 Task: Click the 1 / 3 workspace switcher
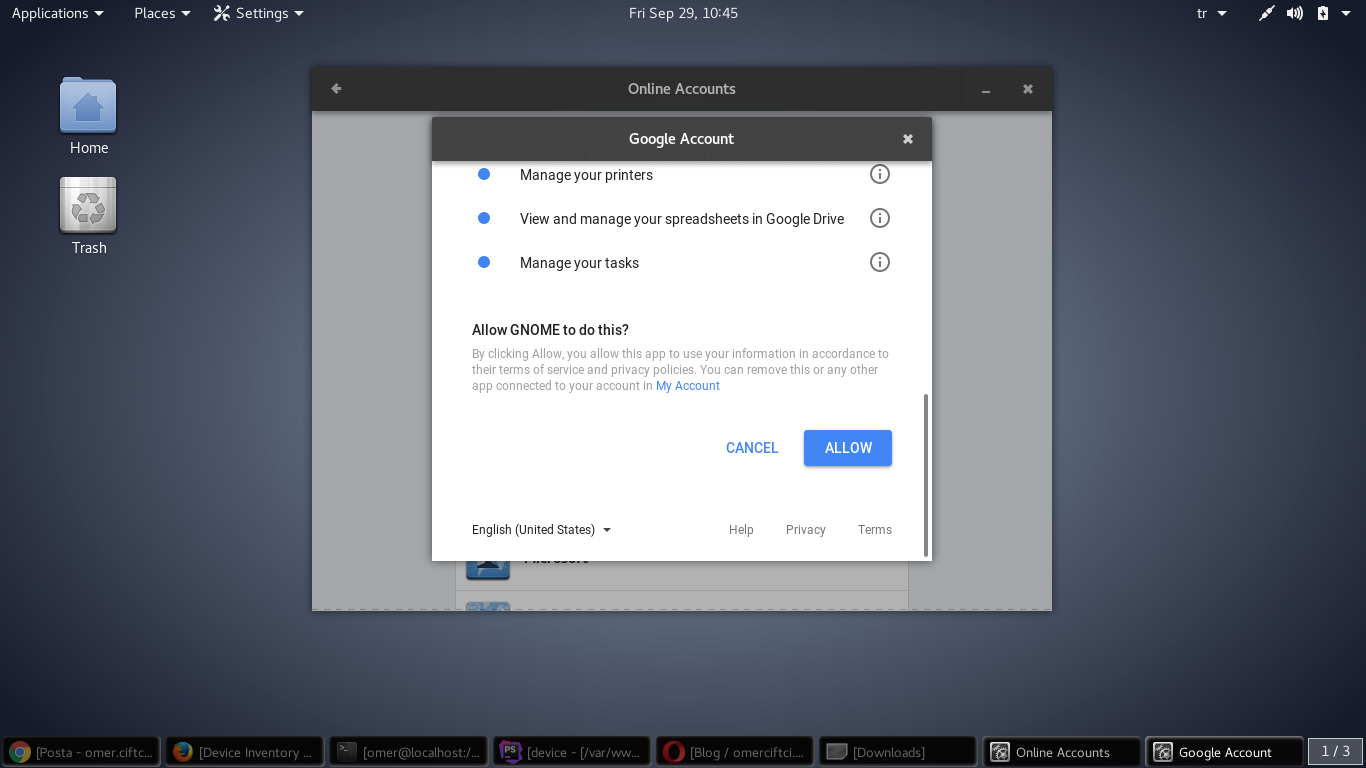[1335, 751]
